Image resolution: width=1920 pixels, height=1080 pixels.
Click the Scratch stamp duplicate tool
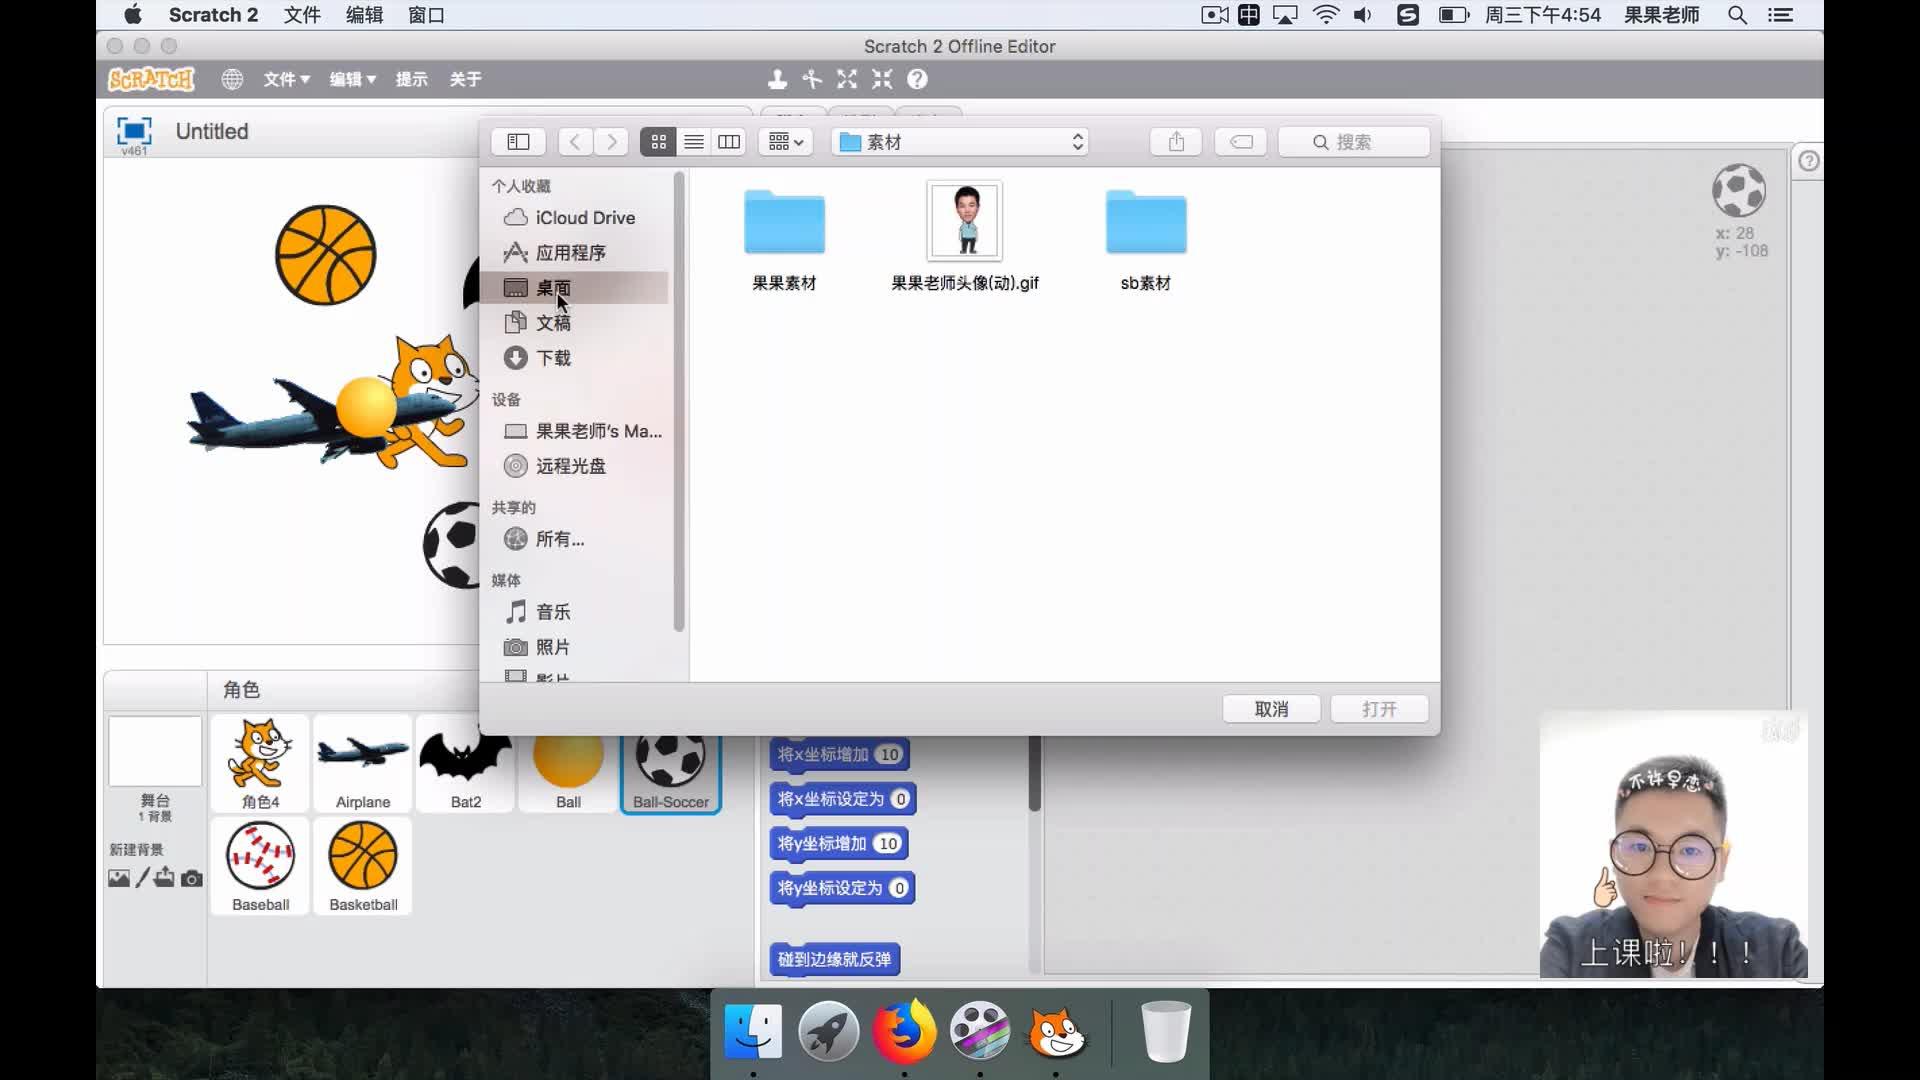pos(777,79)
